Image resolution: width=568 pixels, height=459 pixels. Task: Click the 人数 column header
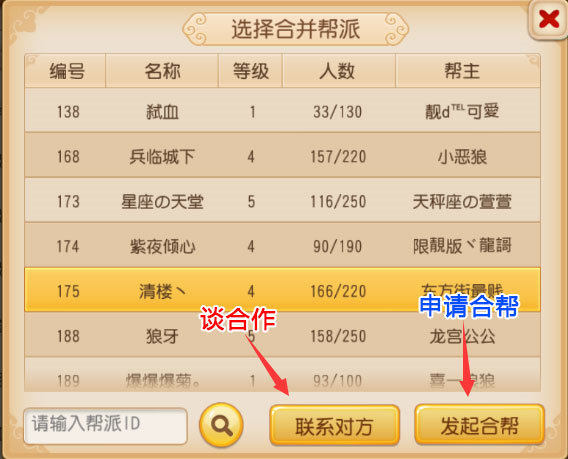point(339,71)
